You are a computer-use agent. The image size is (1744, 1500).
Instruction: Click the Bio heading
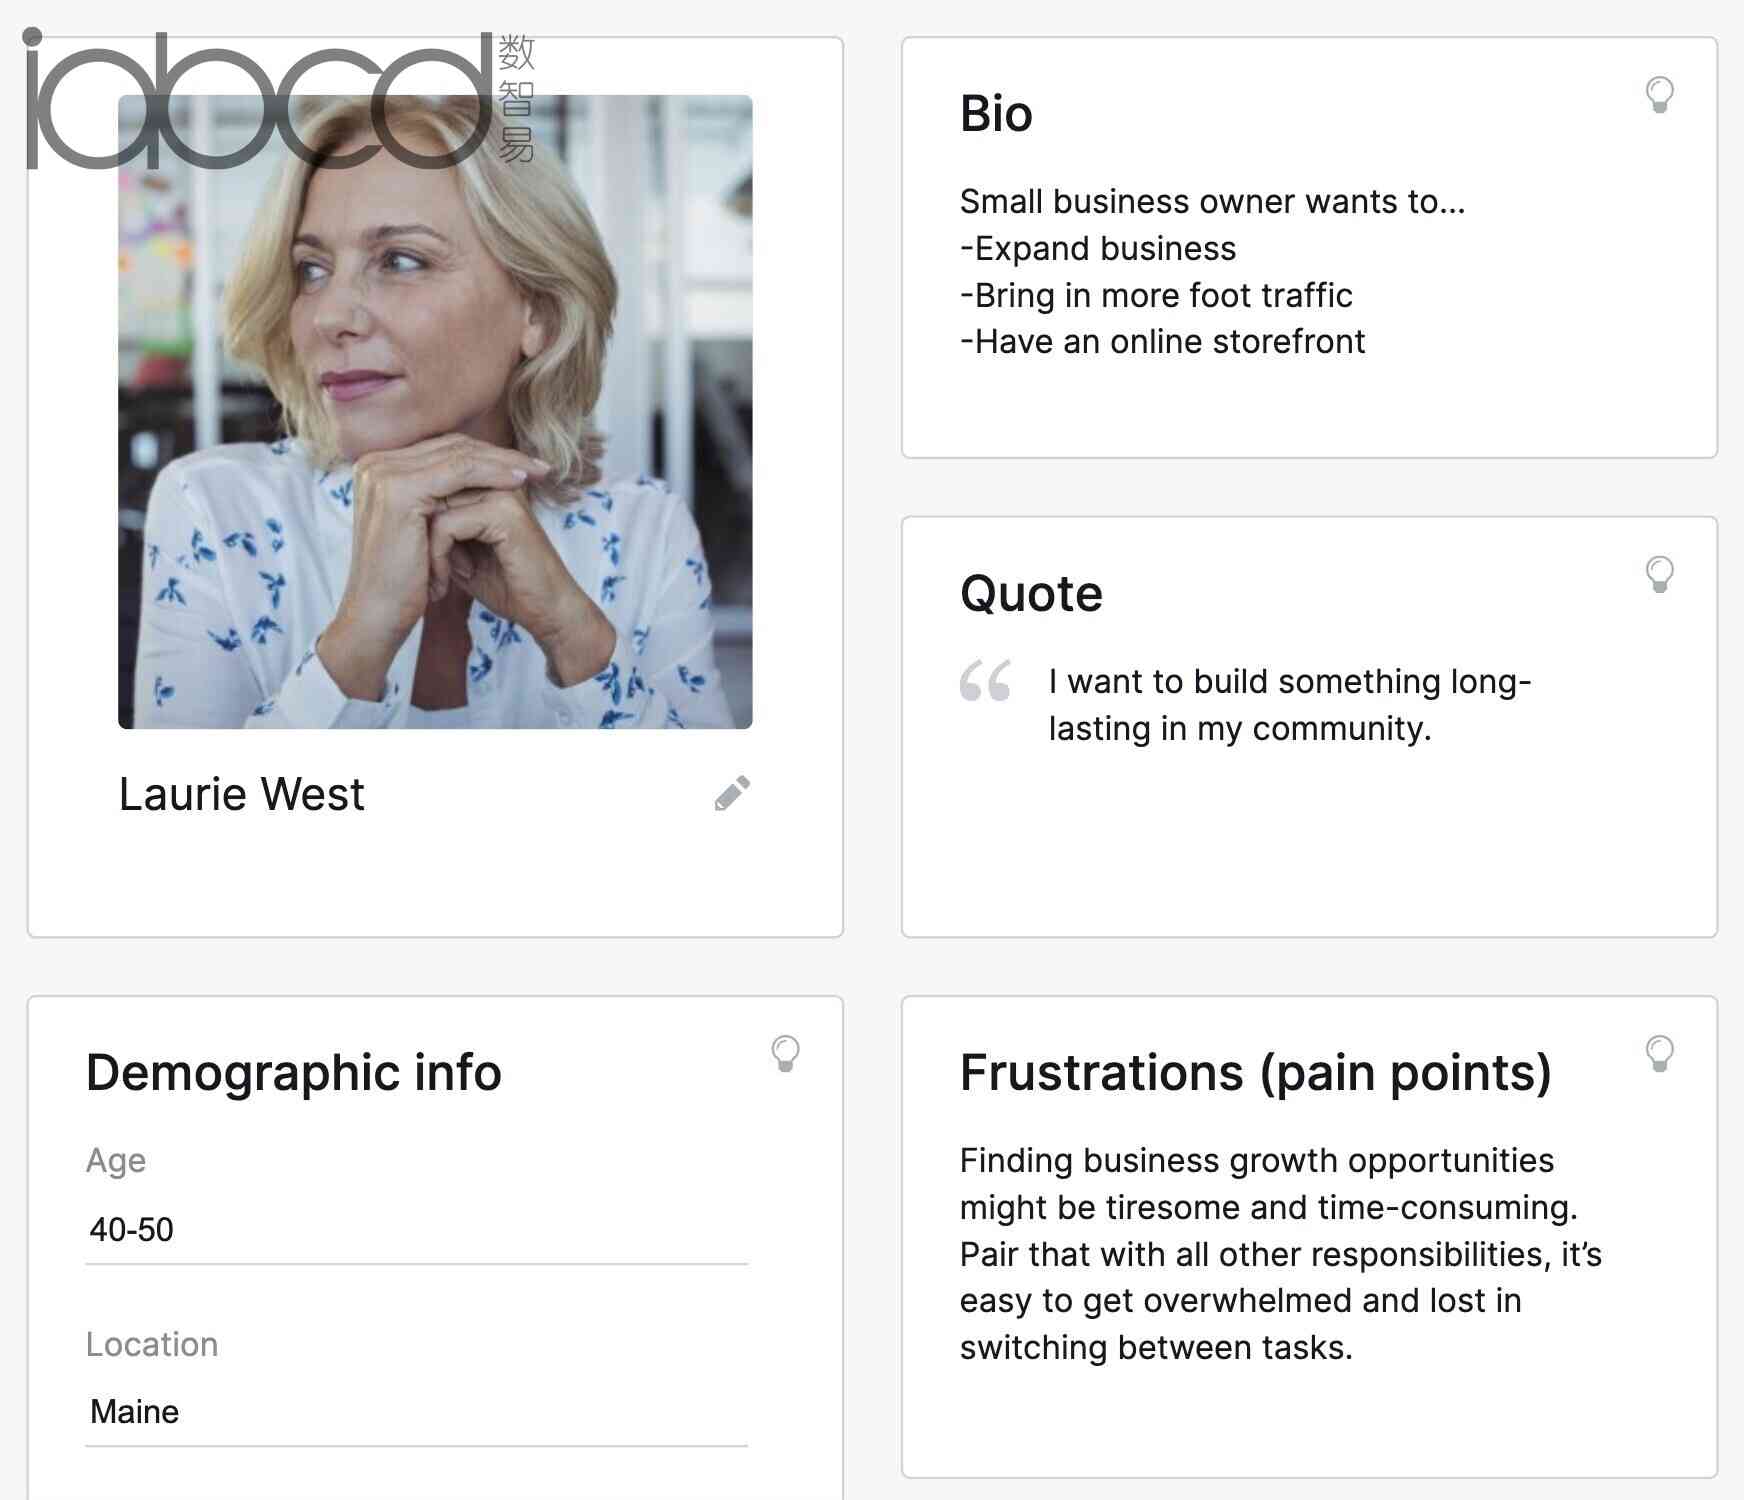[996, 113]
